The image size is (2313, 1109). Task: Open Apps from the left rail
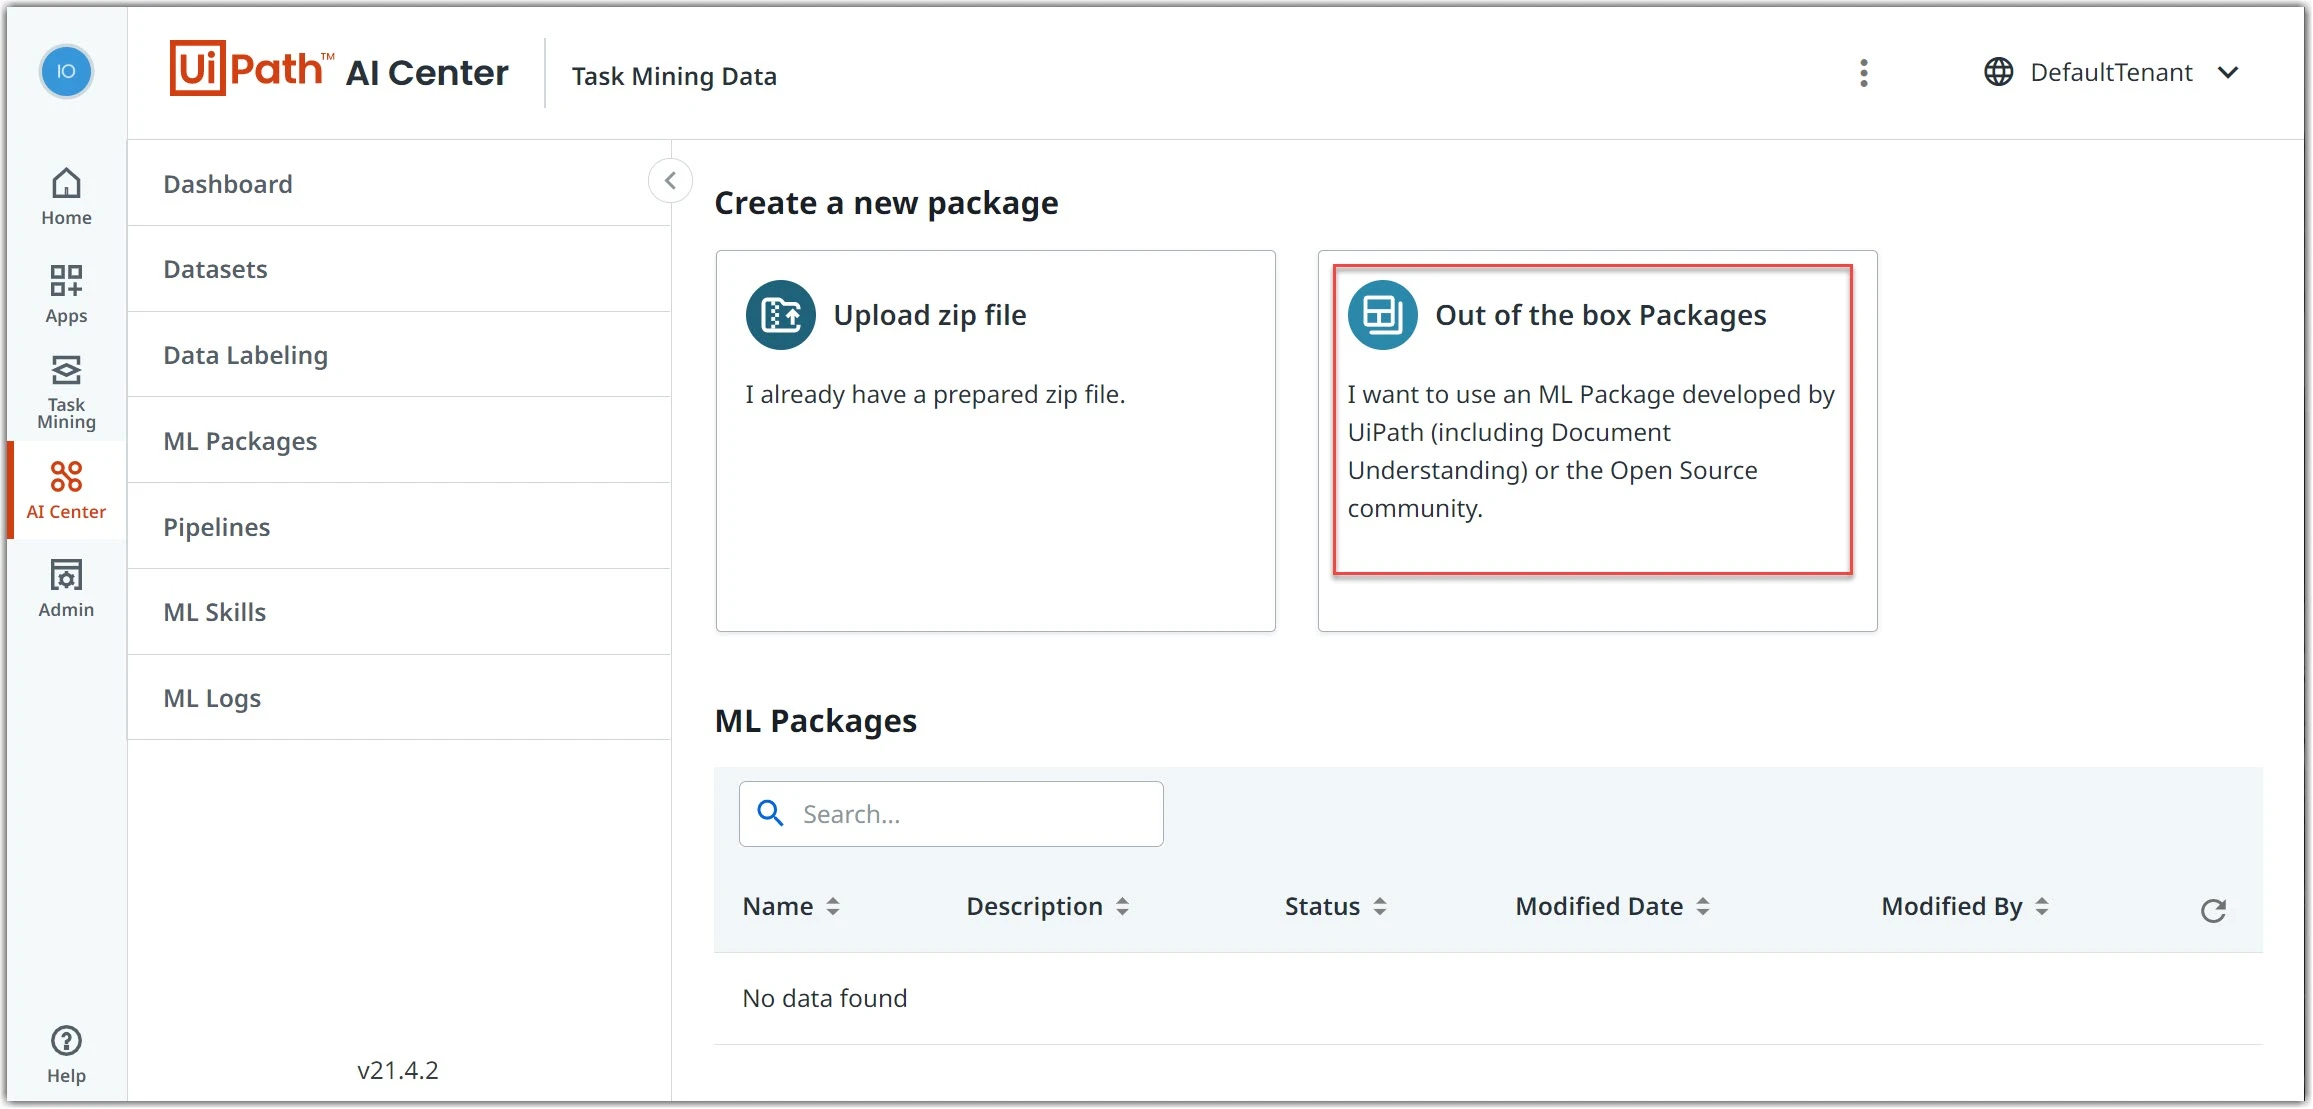click(66, 294)
